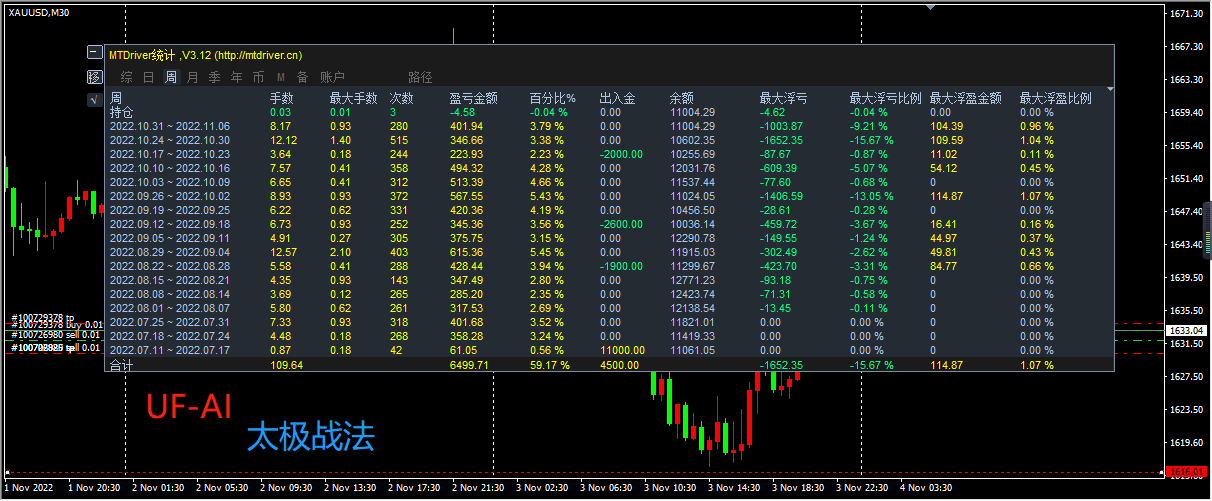The width and height of the screenshot is (1212, 501).
Task: Select week row 2022.09.05 ~ 2022.09.11
Action: (170, 239)
